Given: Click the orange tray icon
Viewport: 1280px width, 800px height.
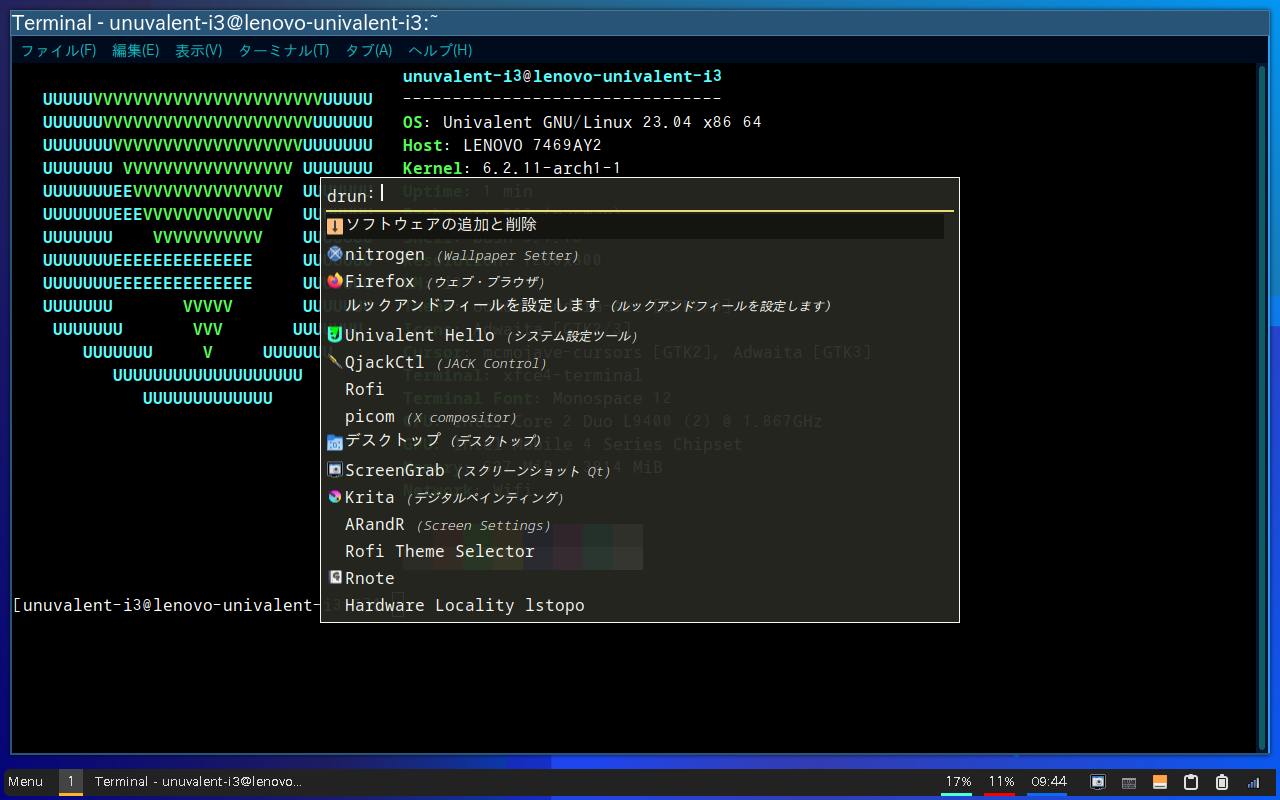Looking at the screenshot, I should [1160, 782].
